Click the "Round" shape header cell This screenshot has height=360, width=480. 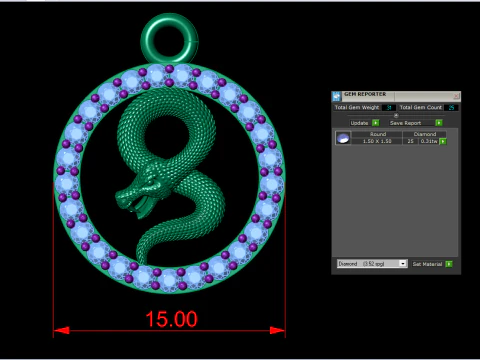tap(377, 134)
